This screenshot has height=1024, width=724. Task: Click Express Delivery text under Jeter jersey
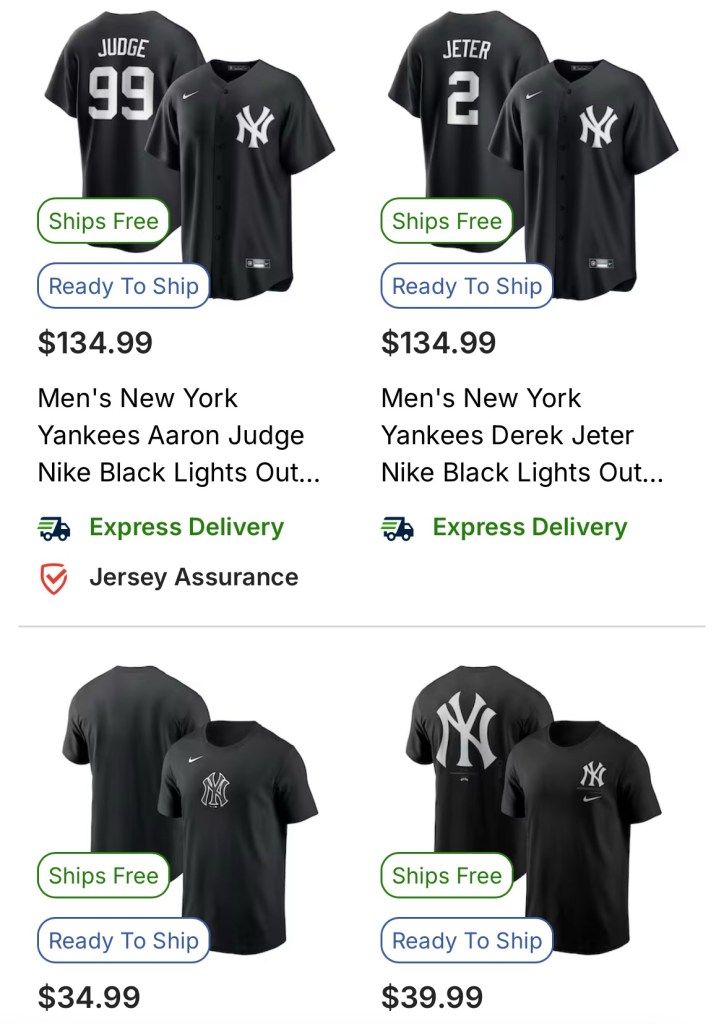(529, 527)
